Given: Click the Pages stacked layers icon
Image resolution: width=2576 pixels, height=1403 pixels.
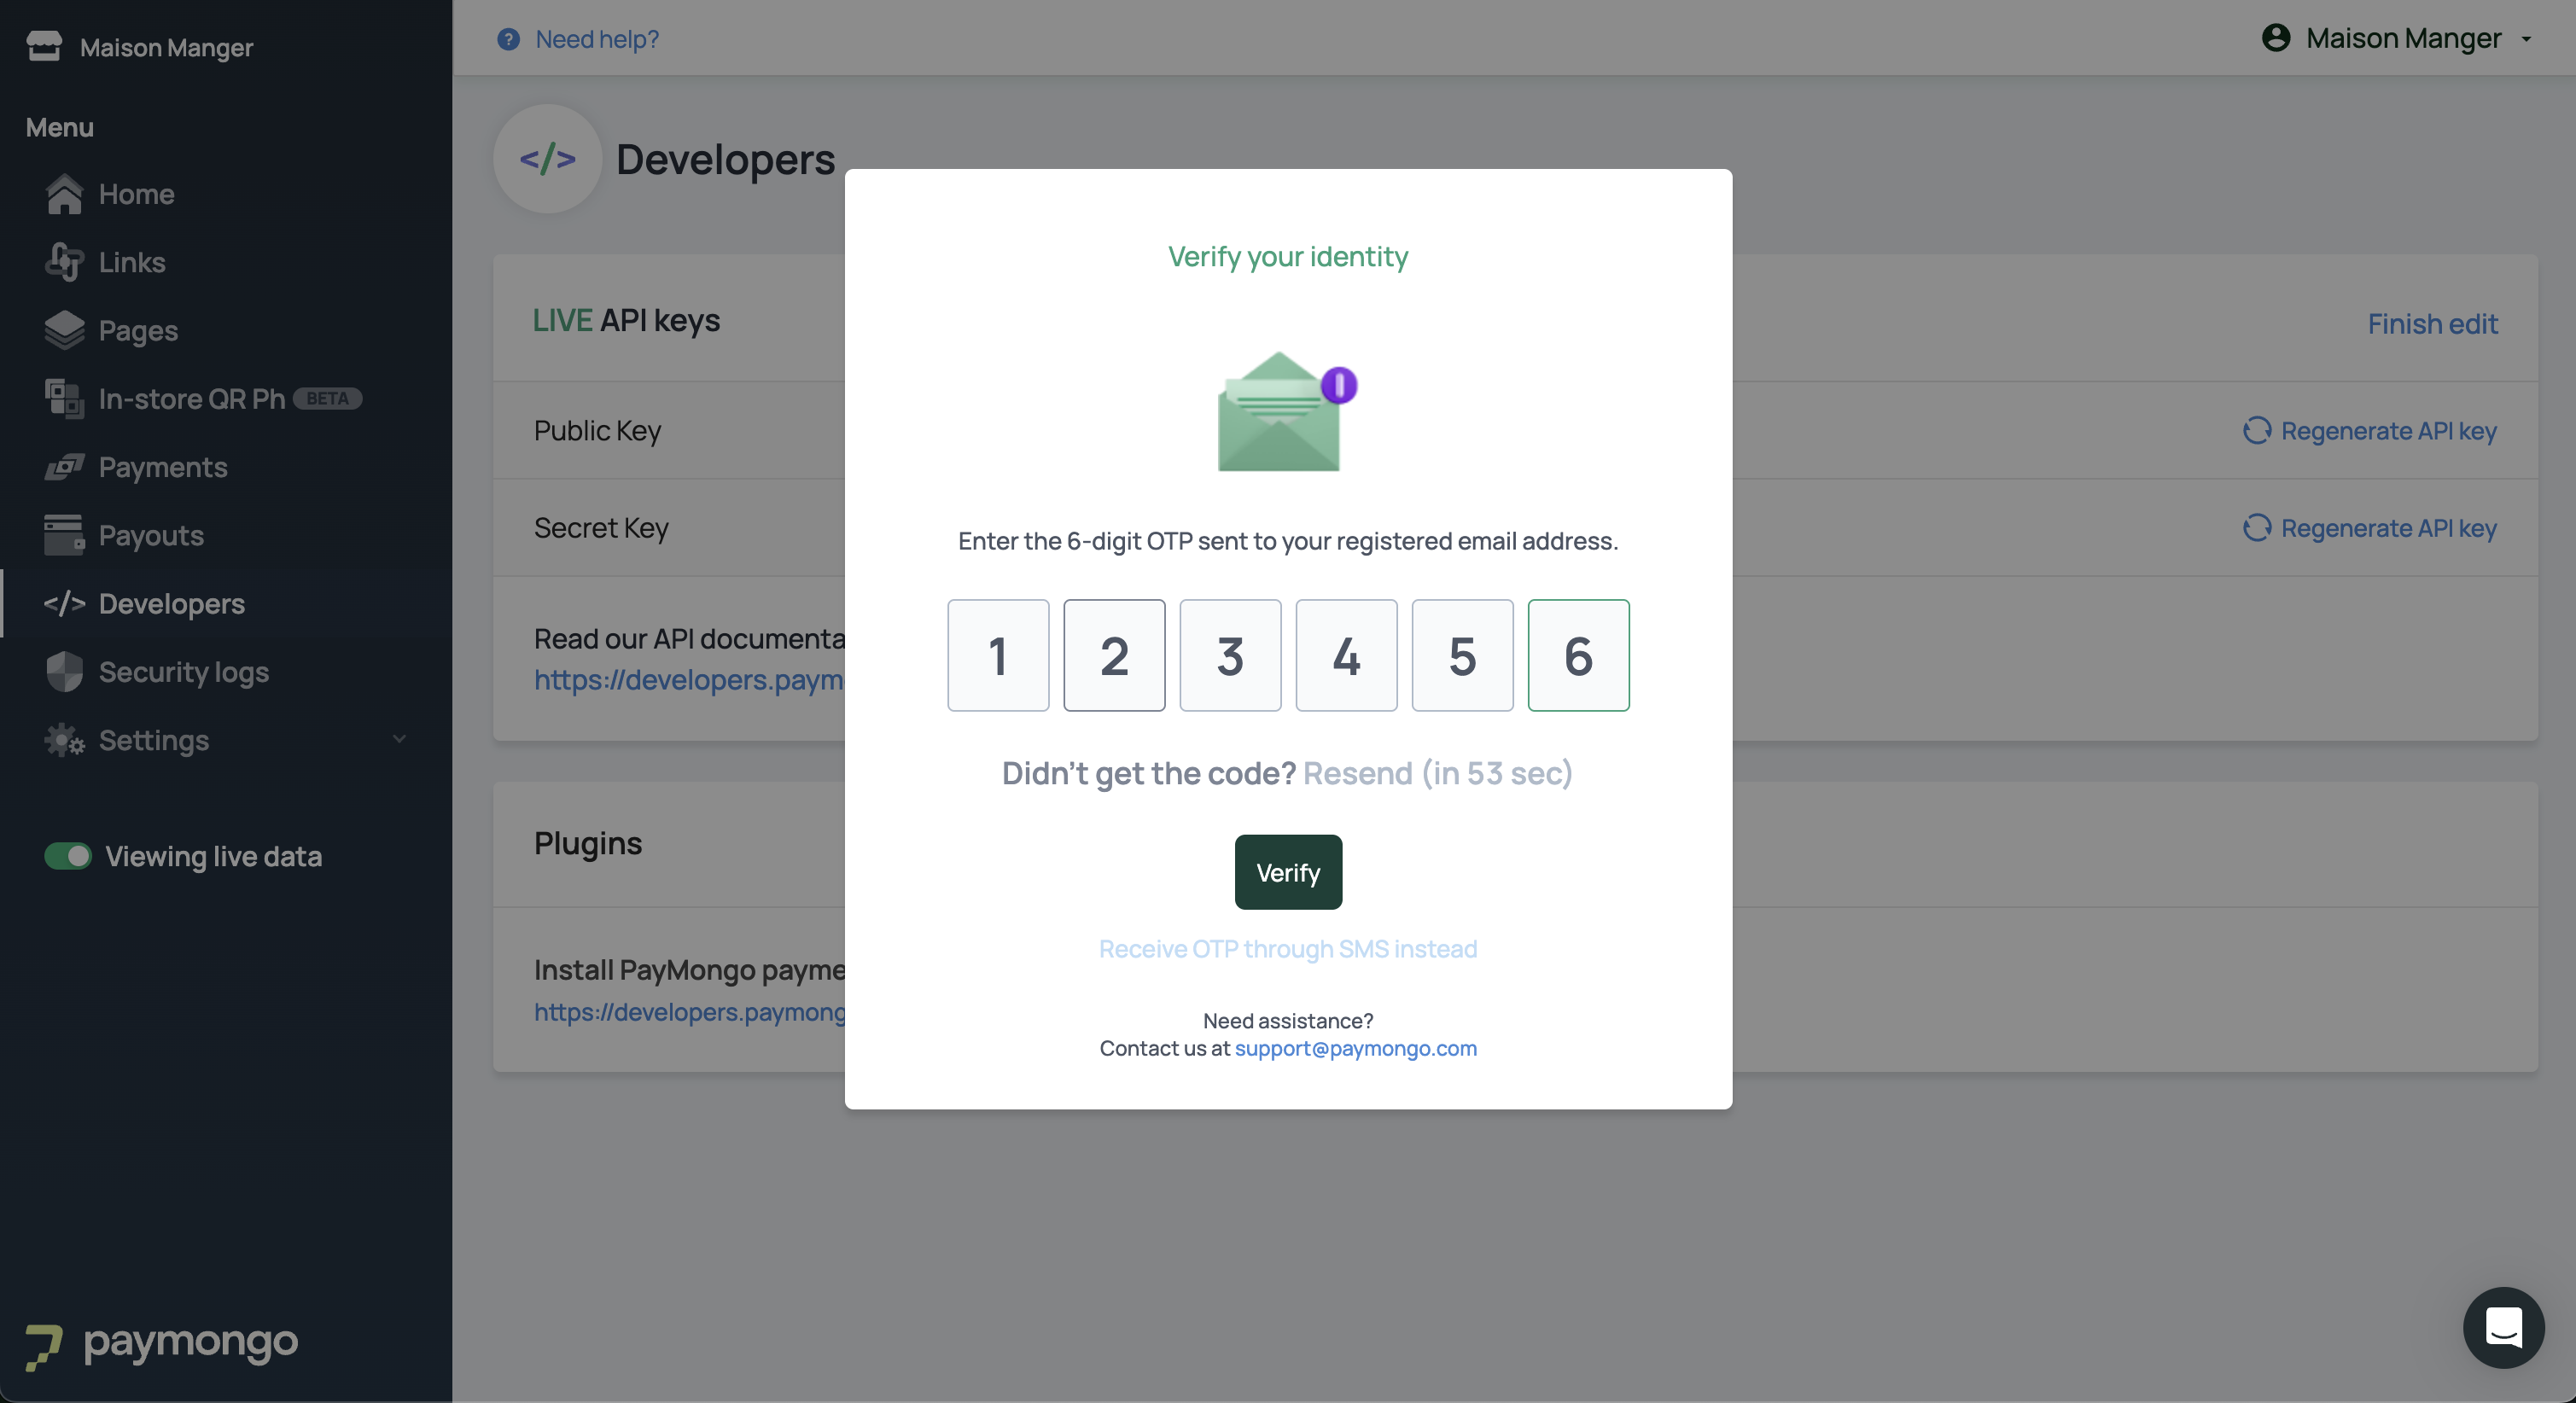Looking at the screenshot, I should [x=64, y=330].
